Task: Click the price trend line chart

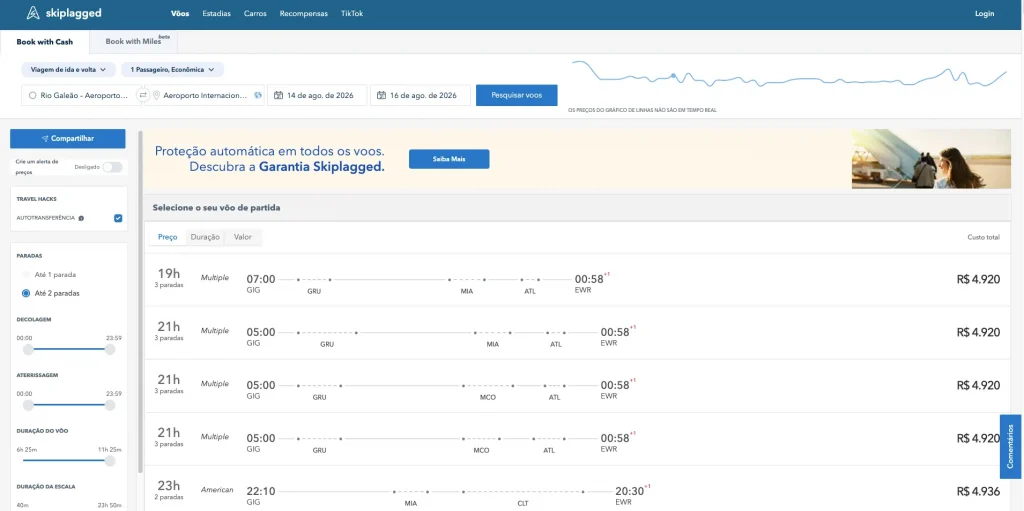Action: click(790, 75)
